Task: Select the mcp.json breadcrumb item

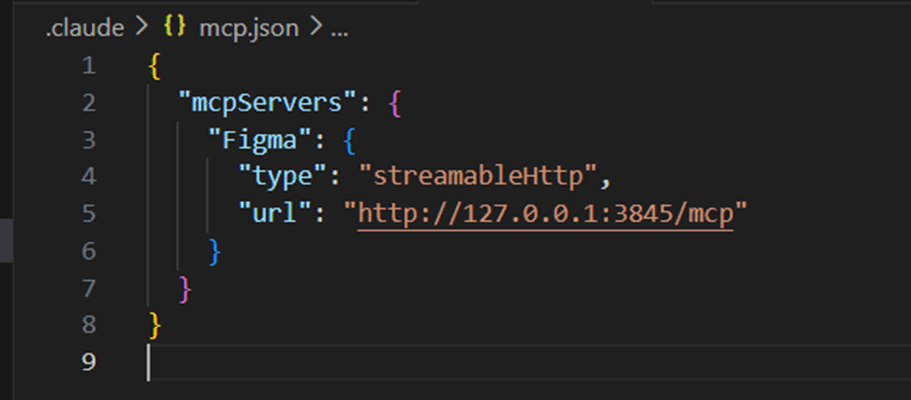Action: [x=250, y=28]
